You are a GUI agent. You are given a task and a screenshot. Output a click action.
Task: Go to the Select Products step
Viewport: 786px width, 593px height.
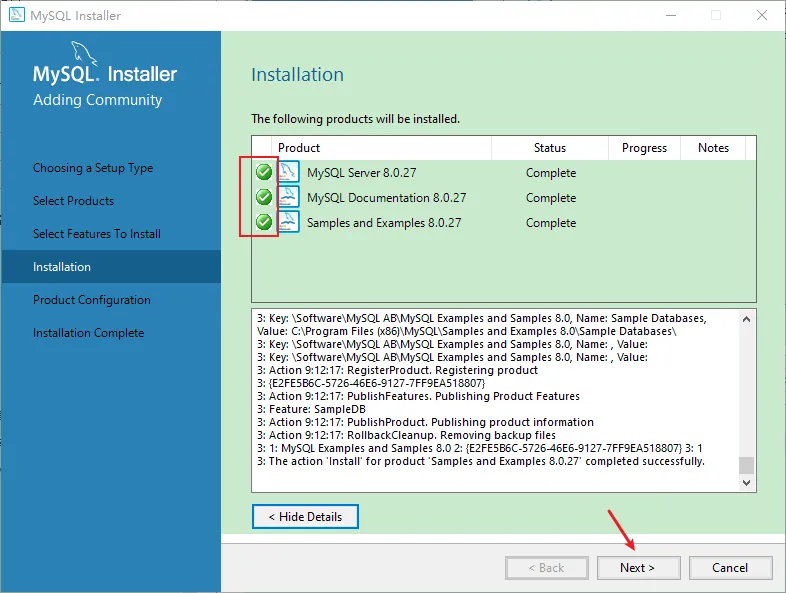click(73, 201)
